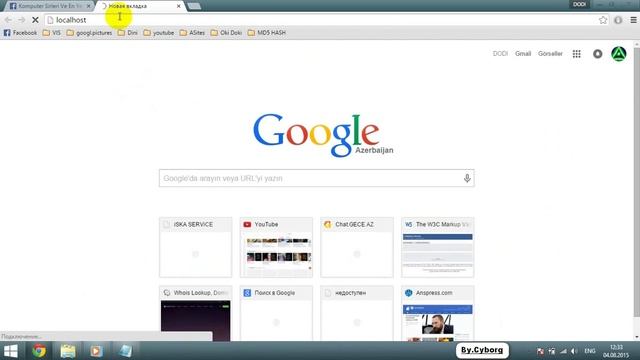This screenshot has width=640, height=360.
Task: Open the Görseller images link
Action: [550, 54]
